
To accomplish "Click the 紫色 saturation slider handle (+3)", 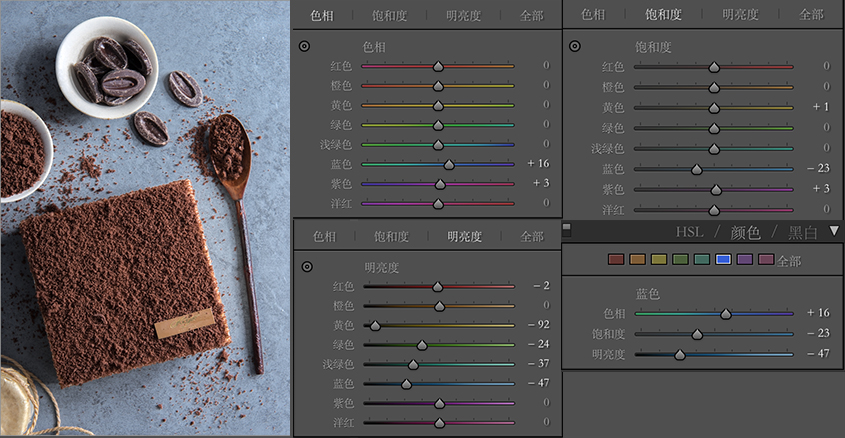I will (x=716, y=190).
